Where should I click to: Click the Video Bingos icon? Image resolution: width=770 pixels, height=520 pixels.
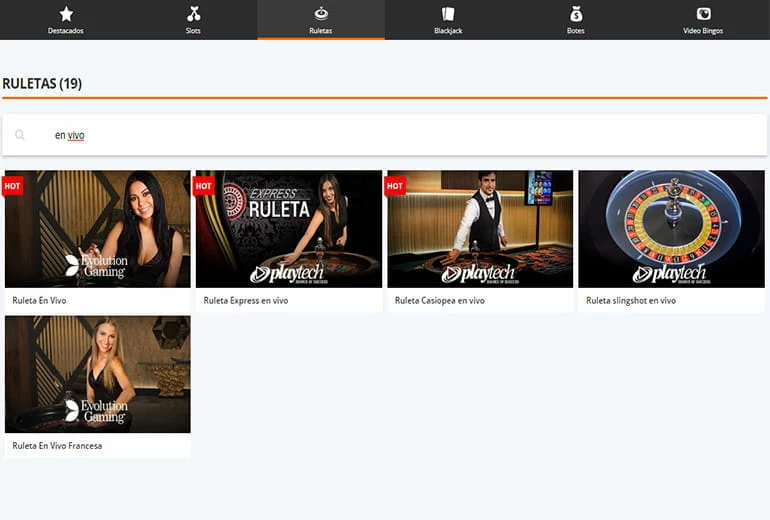tap(703, 14)
